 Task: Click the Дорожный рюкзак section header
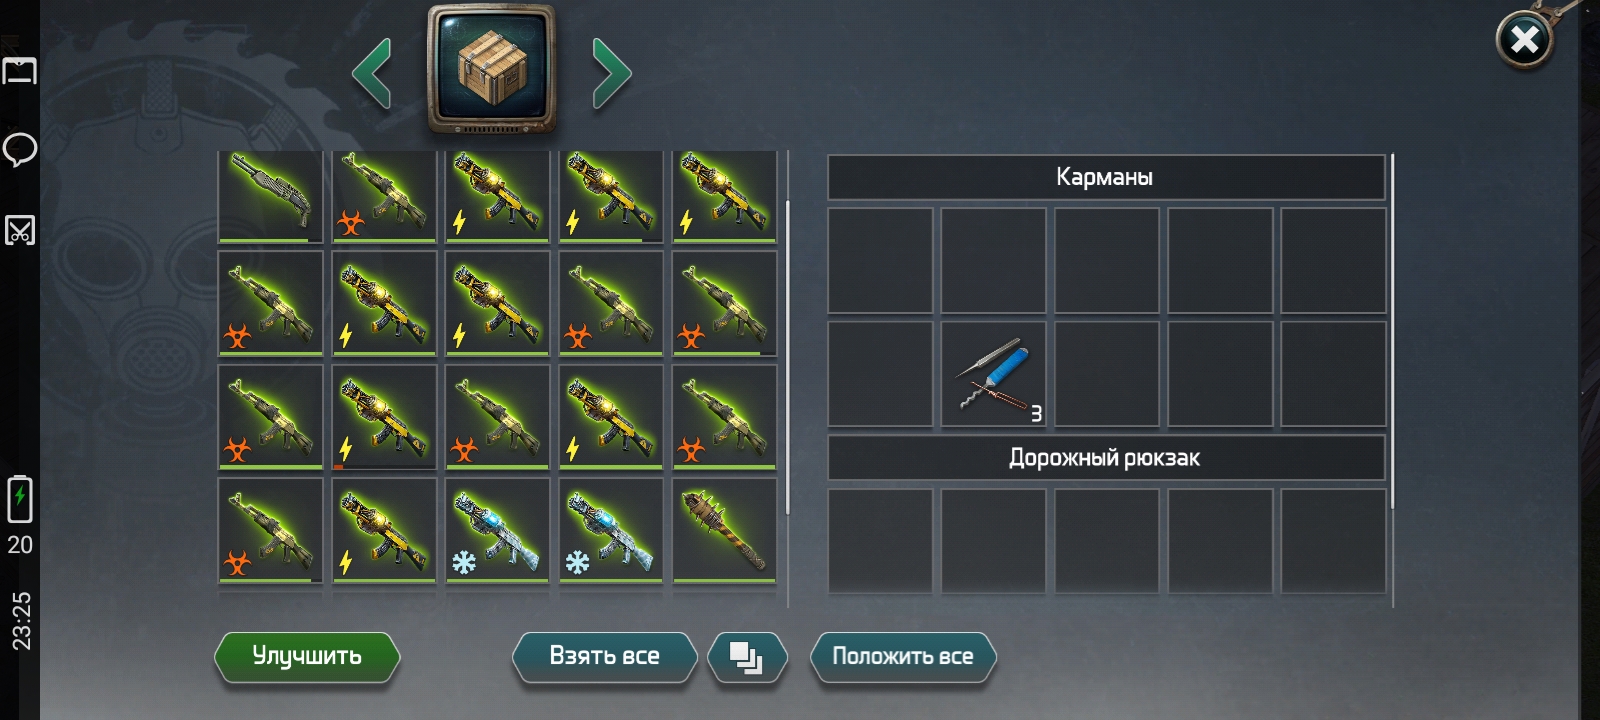click(1105, 458)
